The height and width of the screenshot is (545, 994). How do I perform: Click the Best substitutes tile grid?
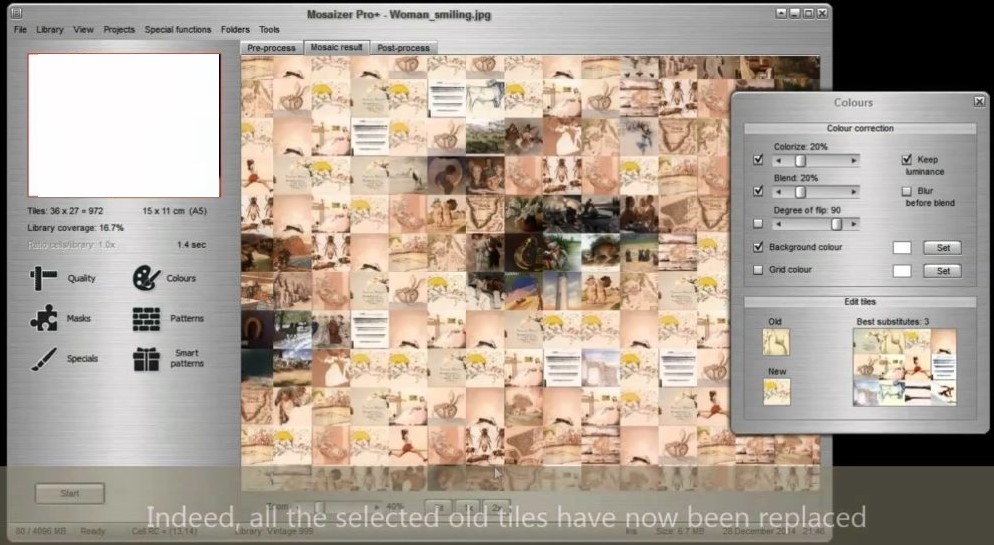(905, 367)
